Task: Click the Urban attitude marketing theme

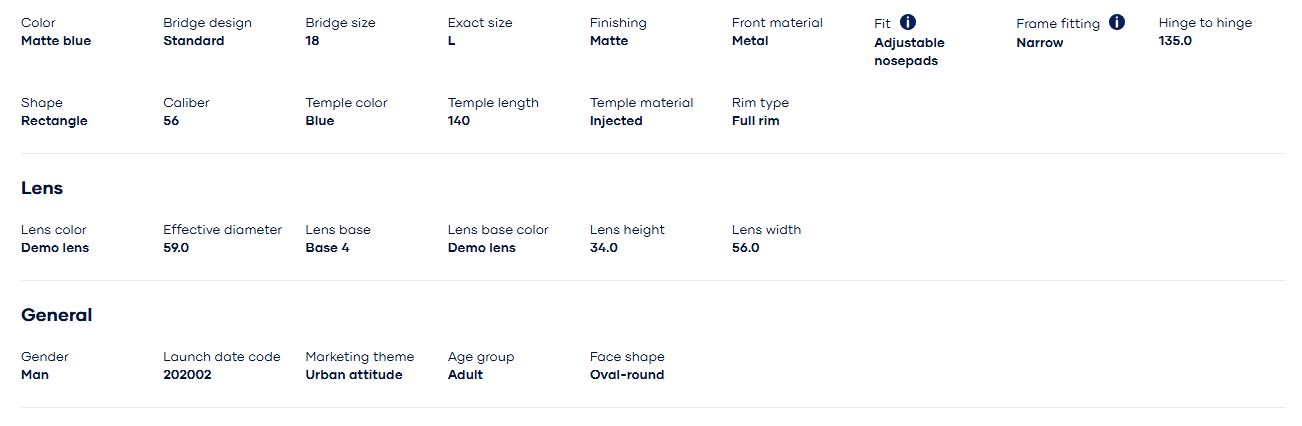Action: coord(354,375)
